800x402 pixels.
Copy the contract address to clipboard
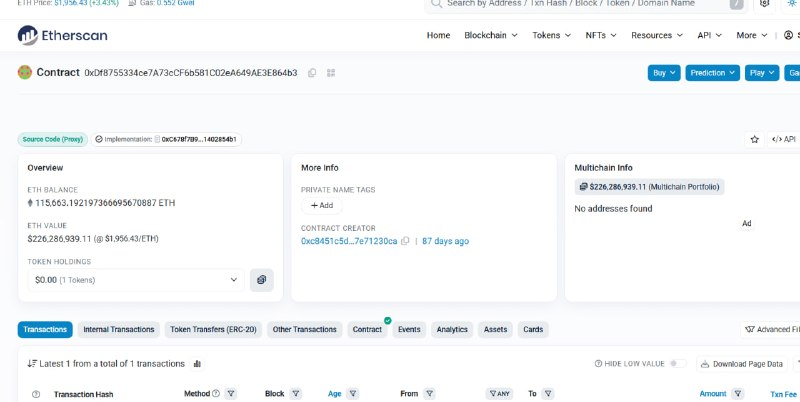[312, 73]
